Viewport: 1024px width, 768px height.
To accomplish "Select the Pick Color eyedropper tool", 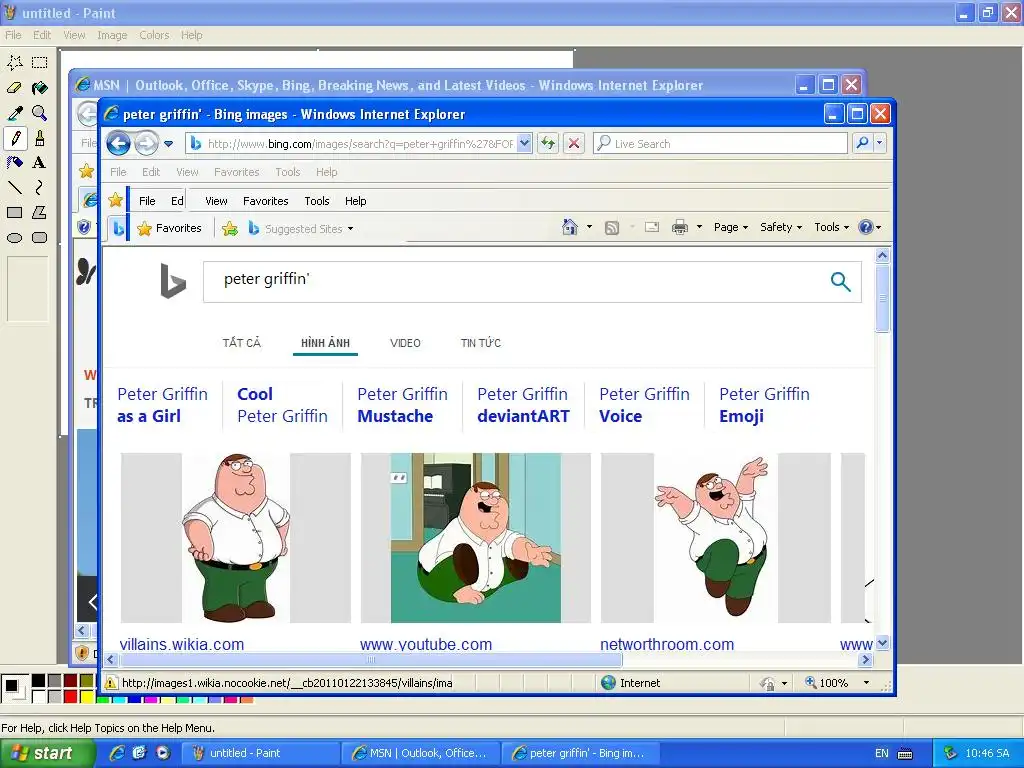I will tap(15, 113).
